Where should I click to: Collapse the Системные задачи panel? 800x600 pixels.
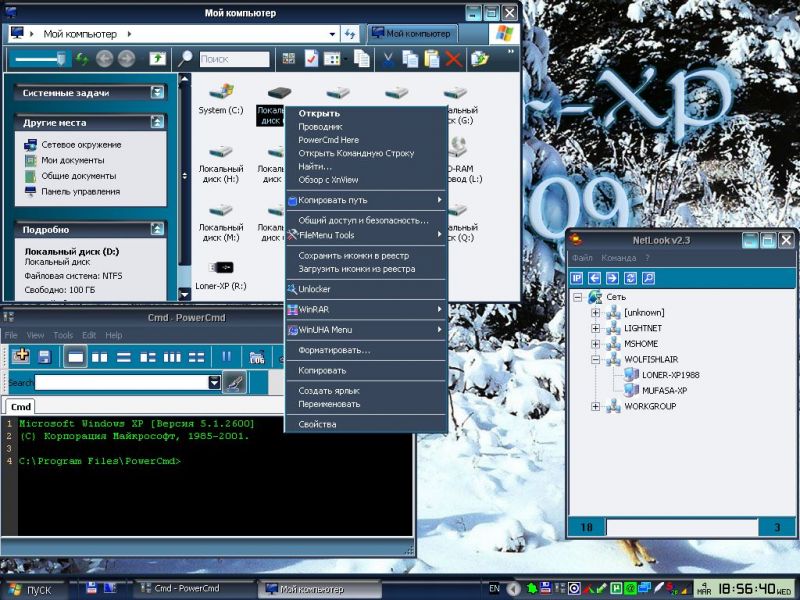point(157,93)
